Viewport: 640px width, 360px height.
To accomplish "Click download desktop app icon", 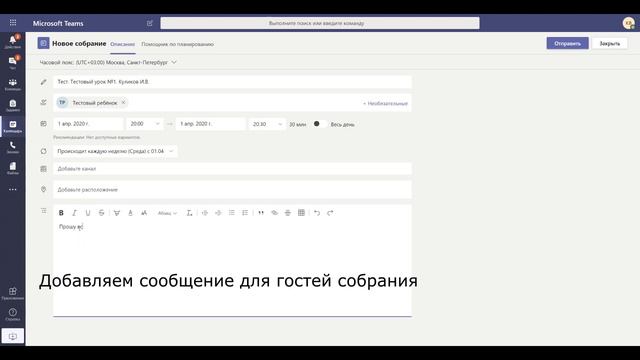I will pyautogui.click(x=13, y=336).
